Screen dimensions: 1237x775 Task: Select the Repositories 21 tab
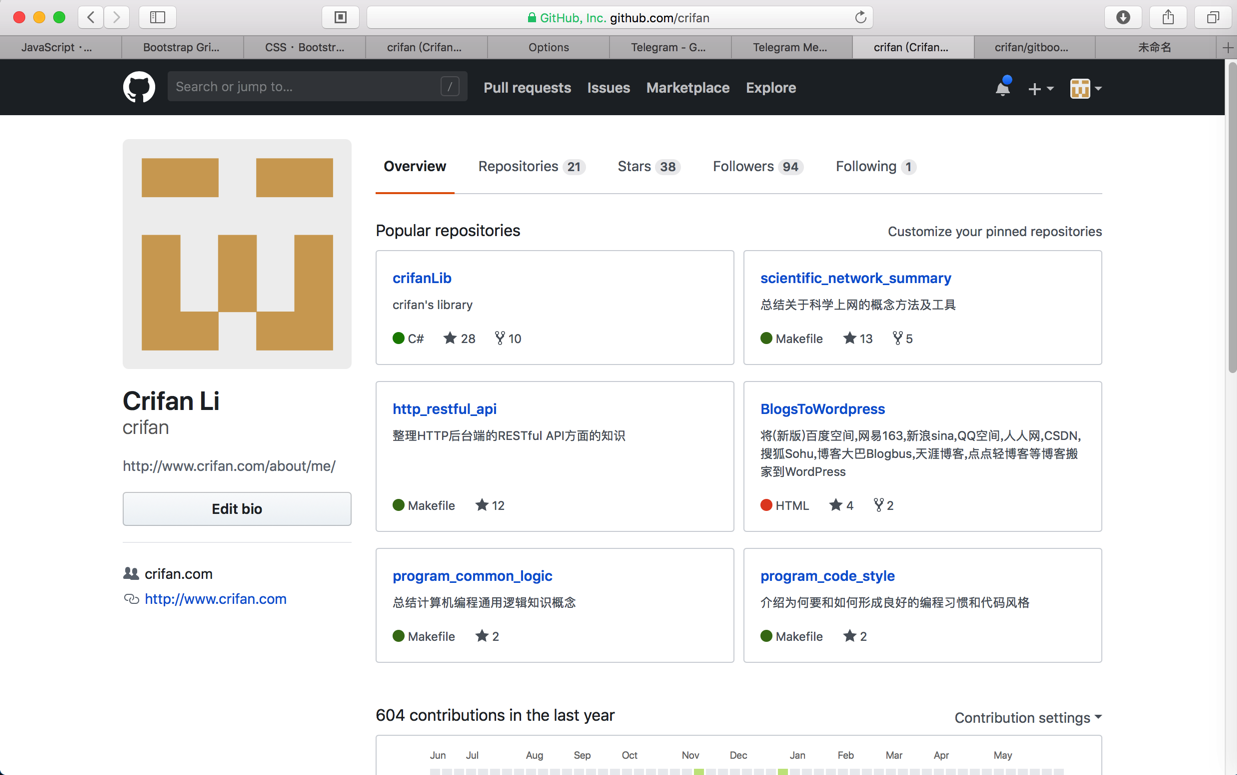click(531, 167)
